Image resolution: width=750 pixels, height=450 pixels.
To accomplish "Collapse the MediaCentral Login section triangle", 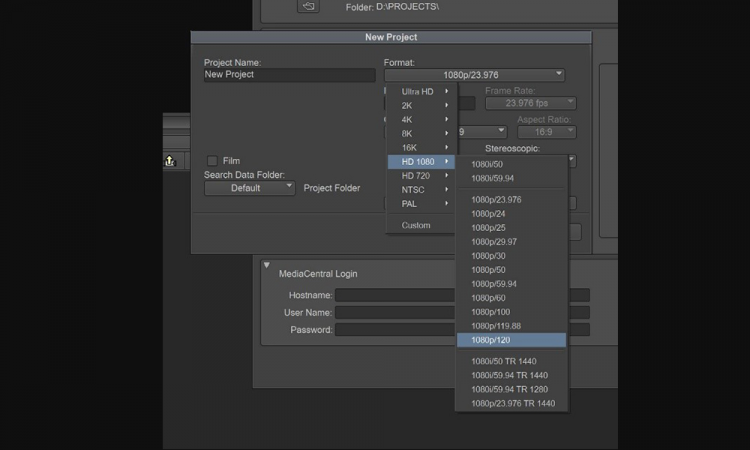I will 267,266.
